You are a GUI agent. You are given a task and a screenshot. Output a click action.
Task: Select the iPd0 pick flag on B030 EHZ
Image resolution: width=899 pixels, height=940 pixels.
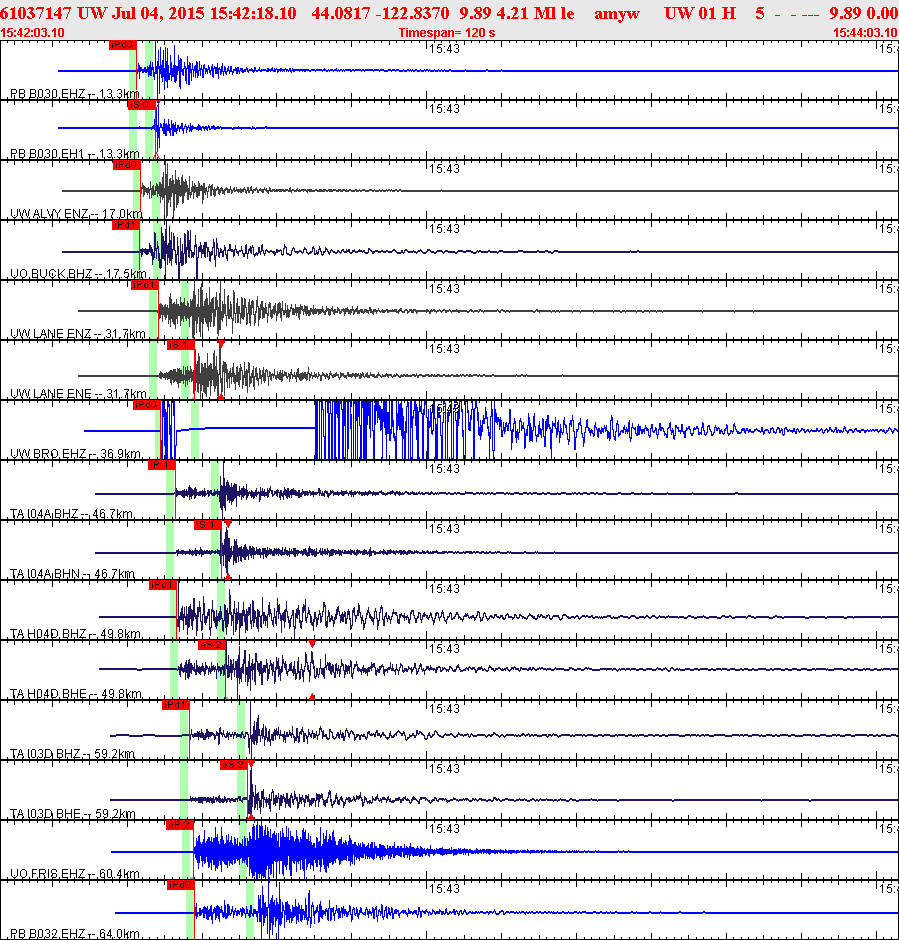pos(123,45)
